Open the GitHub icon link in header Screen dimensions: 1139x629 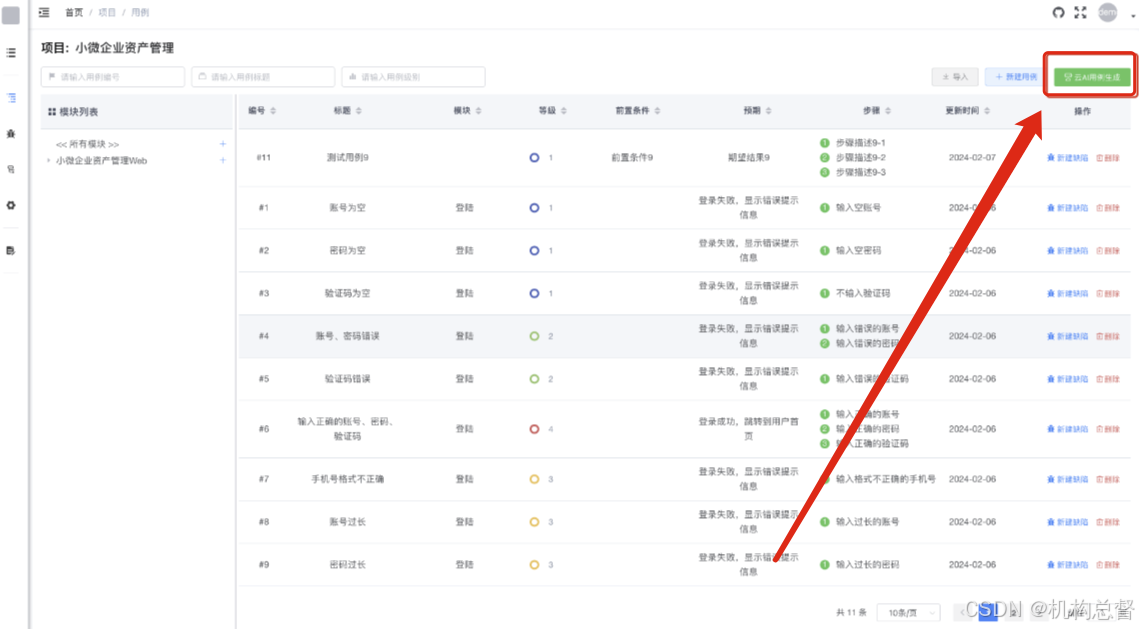(x=1058, y=12)
